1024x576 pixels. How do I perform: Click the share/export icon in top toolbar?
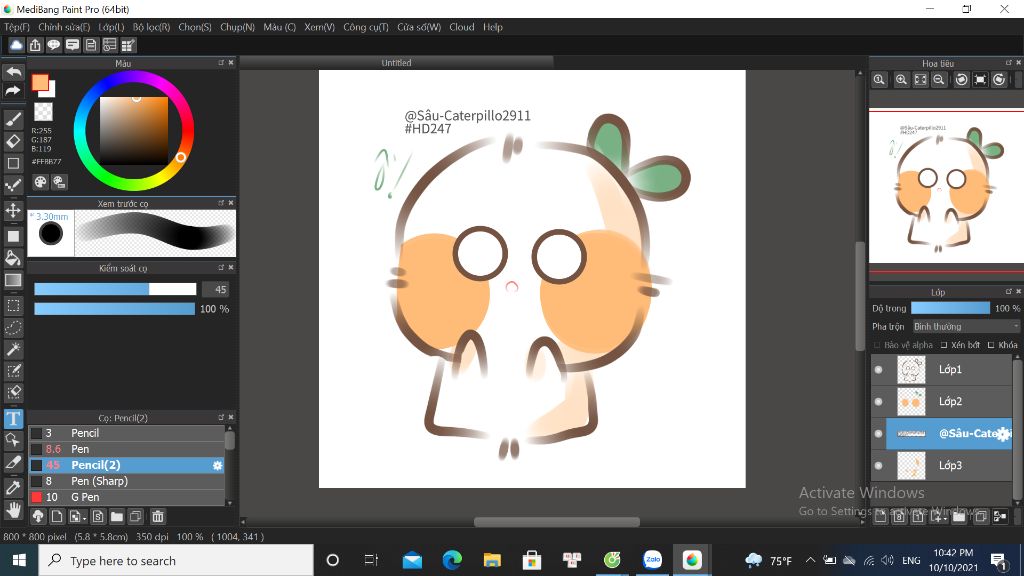pos(35,44)
